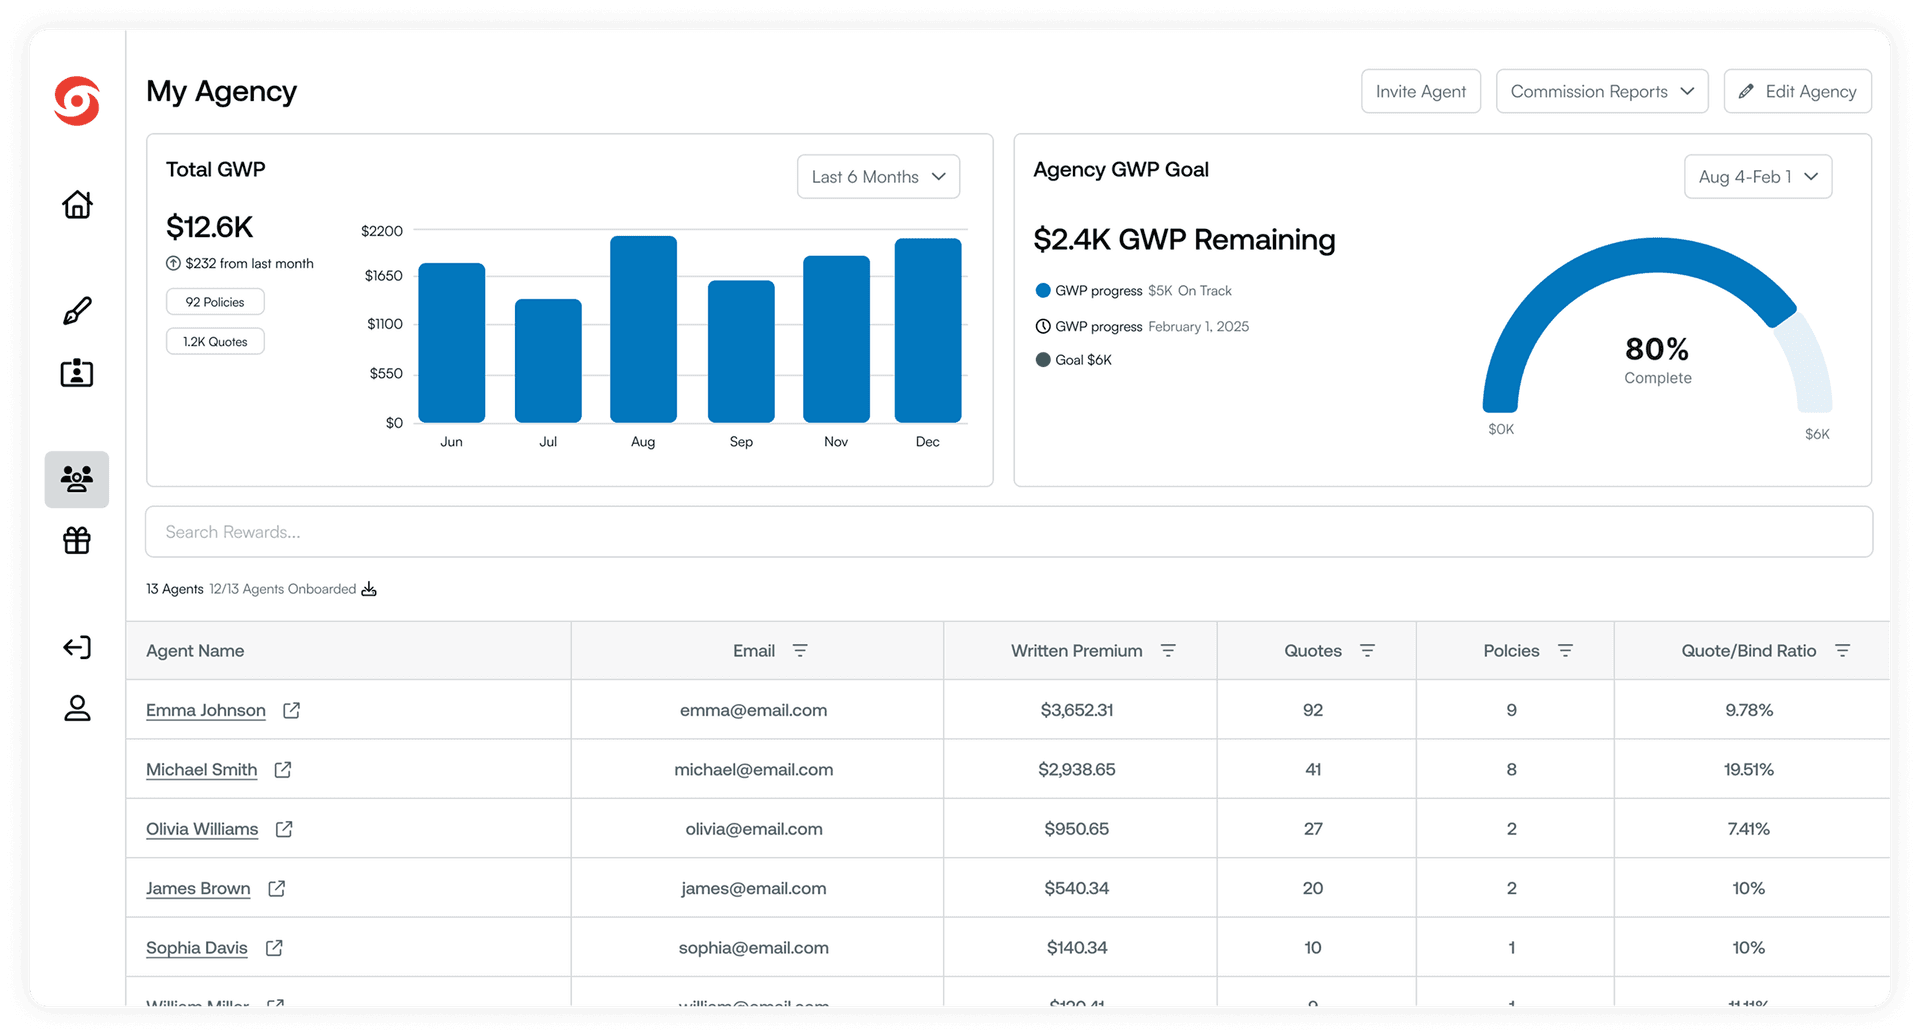Filter the Quote/Bind Ratio column

pyautogui.click(x=1842, y=651)
